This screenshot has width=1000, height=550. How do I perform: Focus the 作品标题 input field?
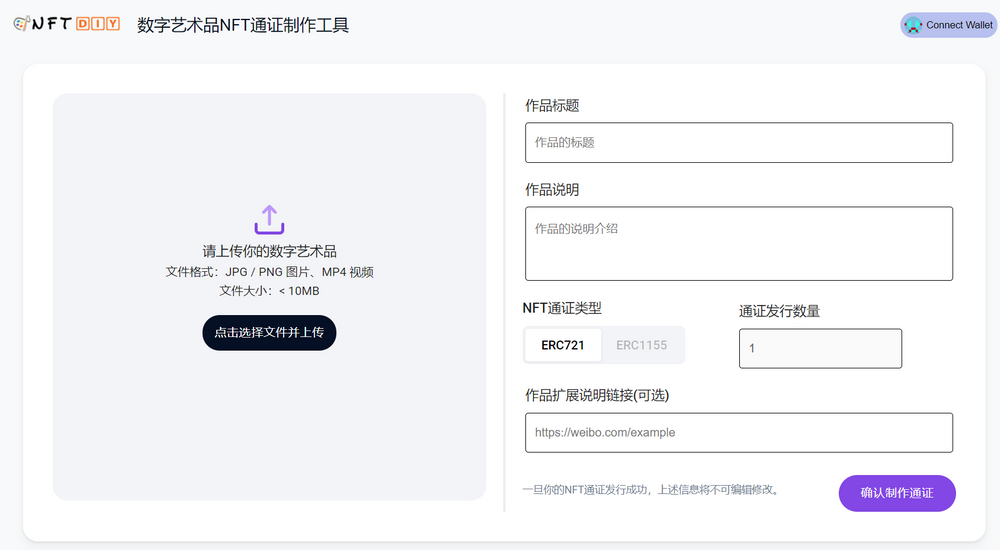[739, 142]
